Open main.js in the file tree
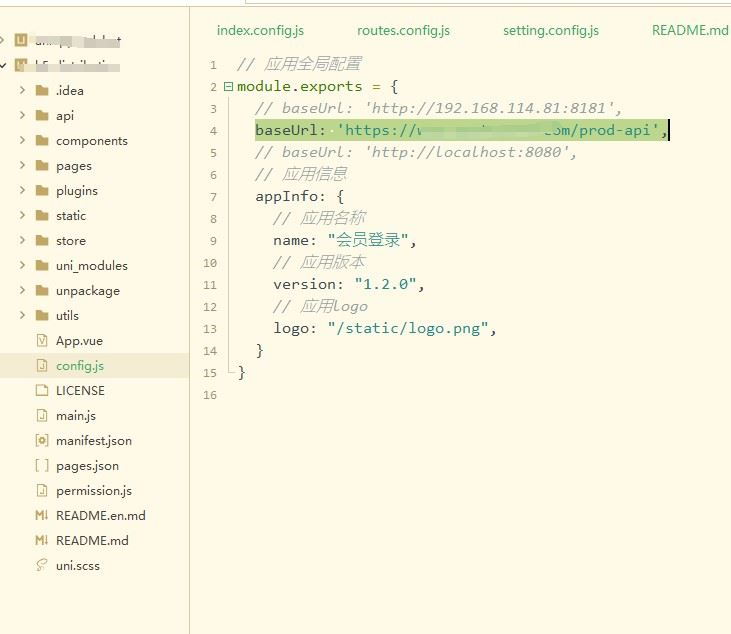Image resolution: width=731 pixels, height=634 pixels. click(76, 416)
